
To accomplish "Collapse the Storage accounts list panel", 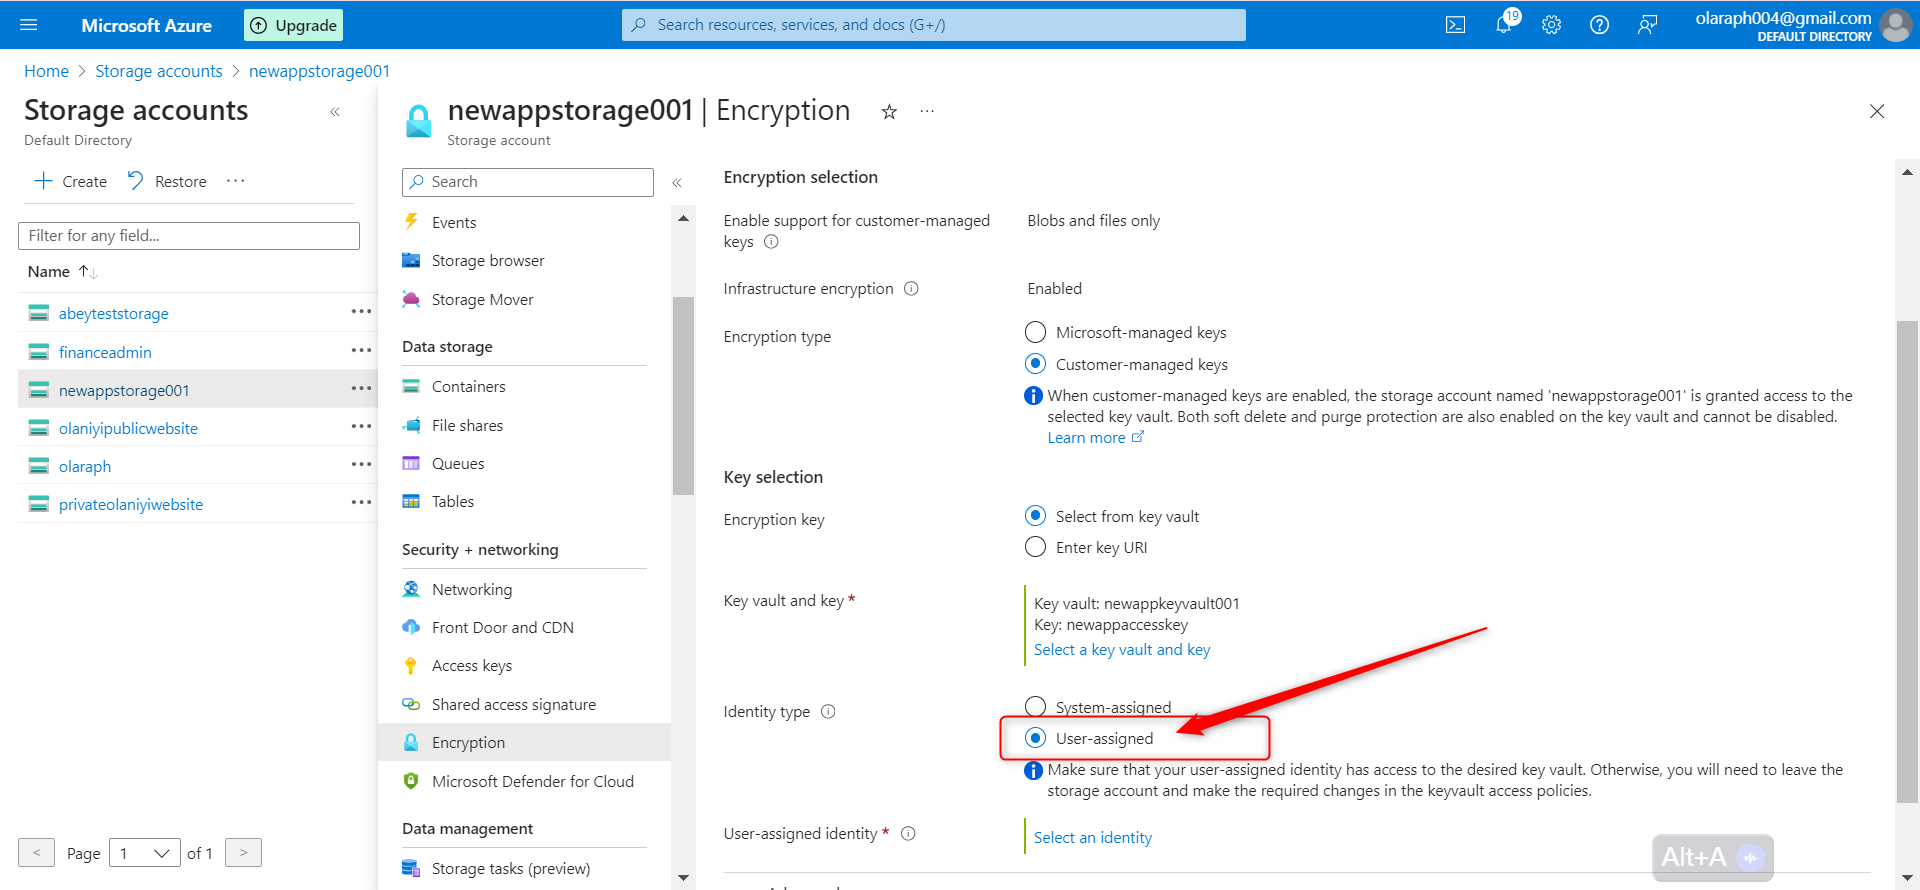I will [335, 112].
